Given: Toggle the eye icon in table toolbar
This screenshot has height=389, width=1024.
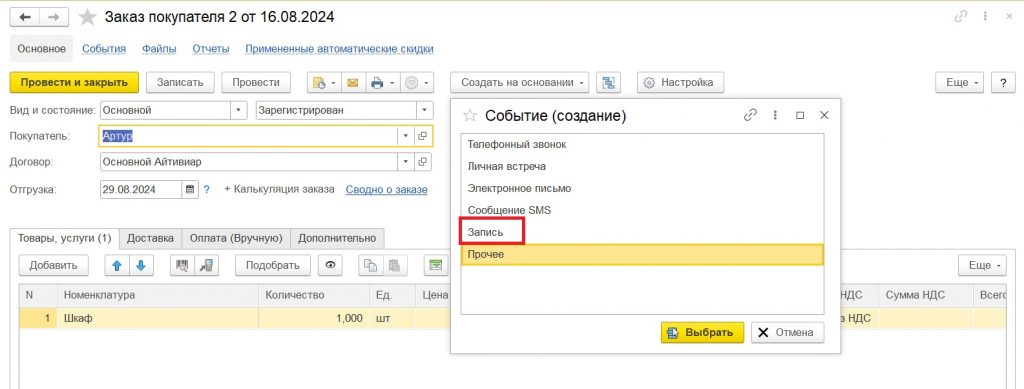Looking at the screenshot, I should pyautogui.click(x=330, y=265).
